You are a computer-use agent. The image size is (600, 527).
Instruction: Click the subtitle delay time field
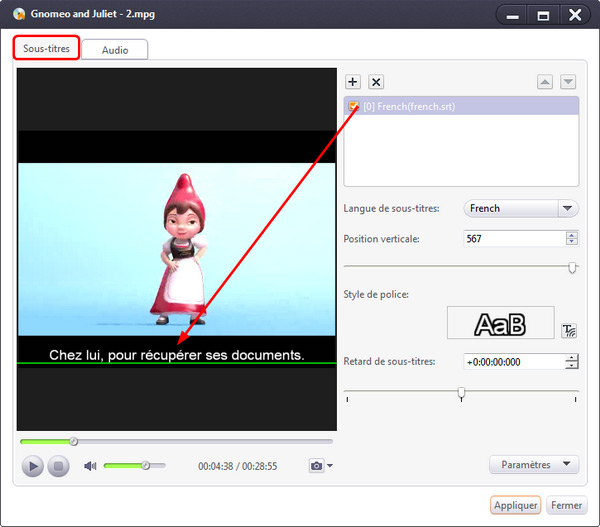(x=514, y=362)
